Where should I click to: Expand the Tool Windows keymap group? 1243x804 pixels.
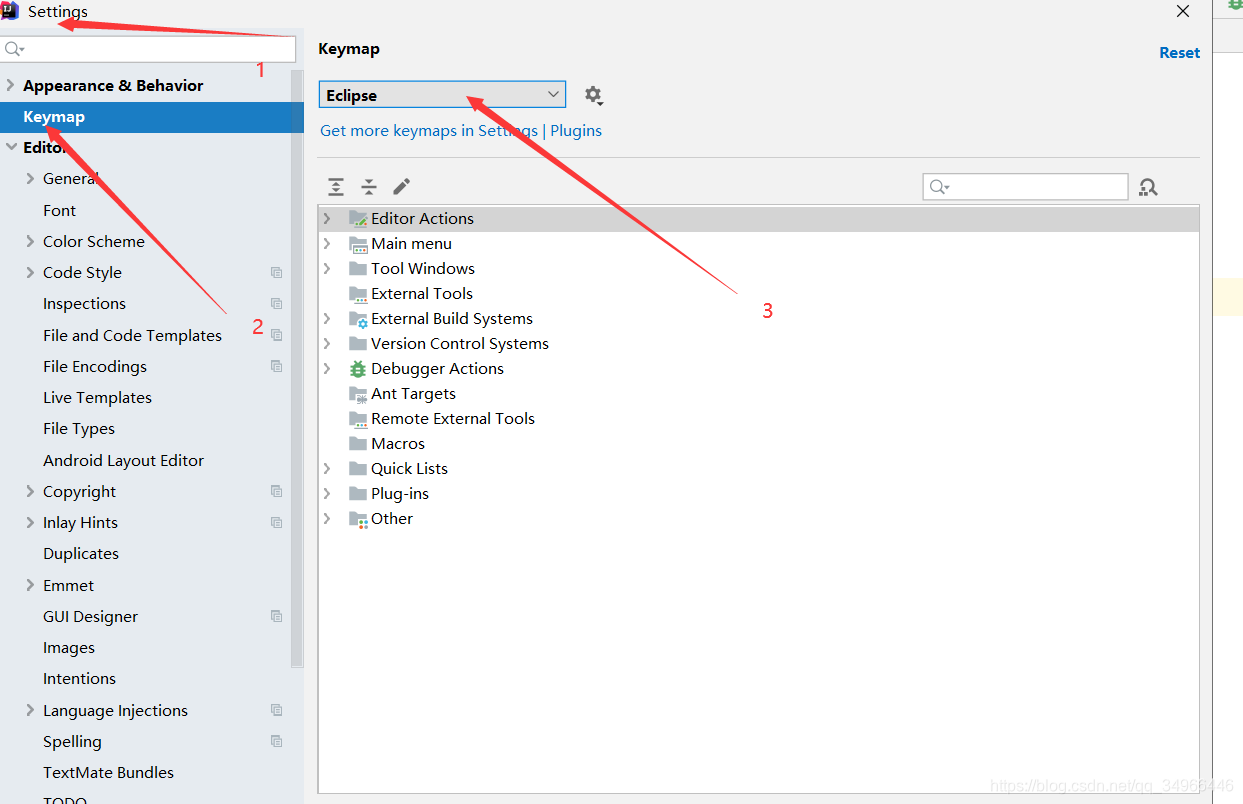[x=327, y=269]
